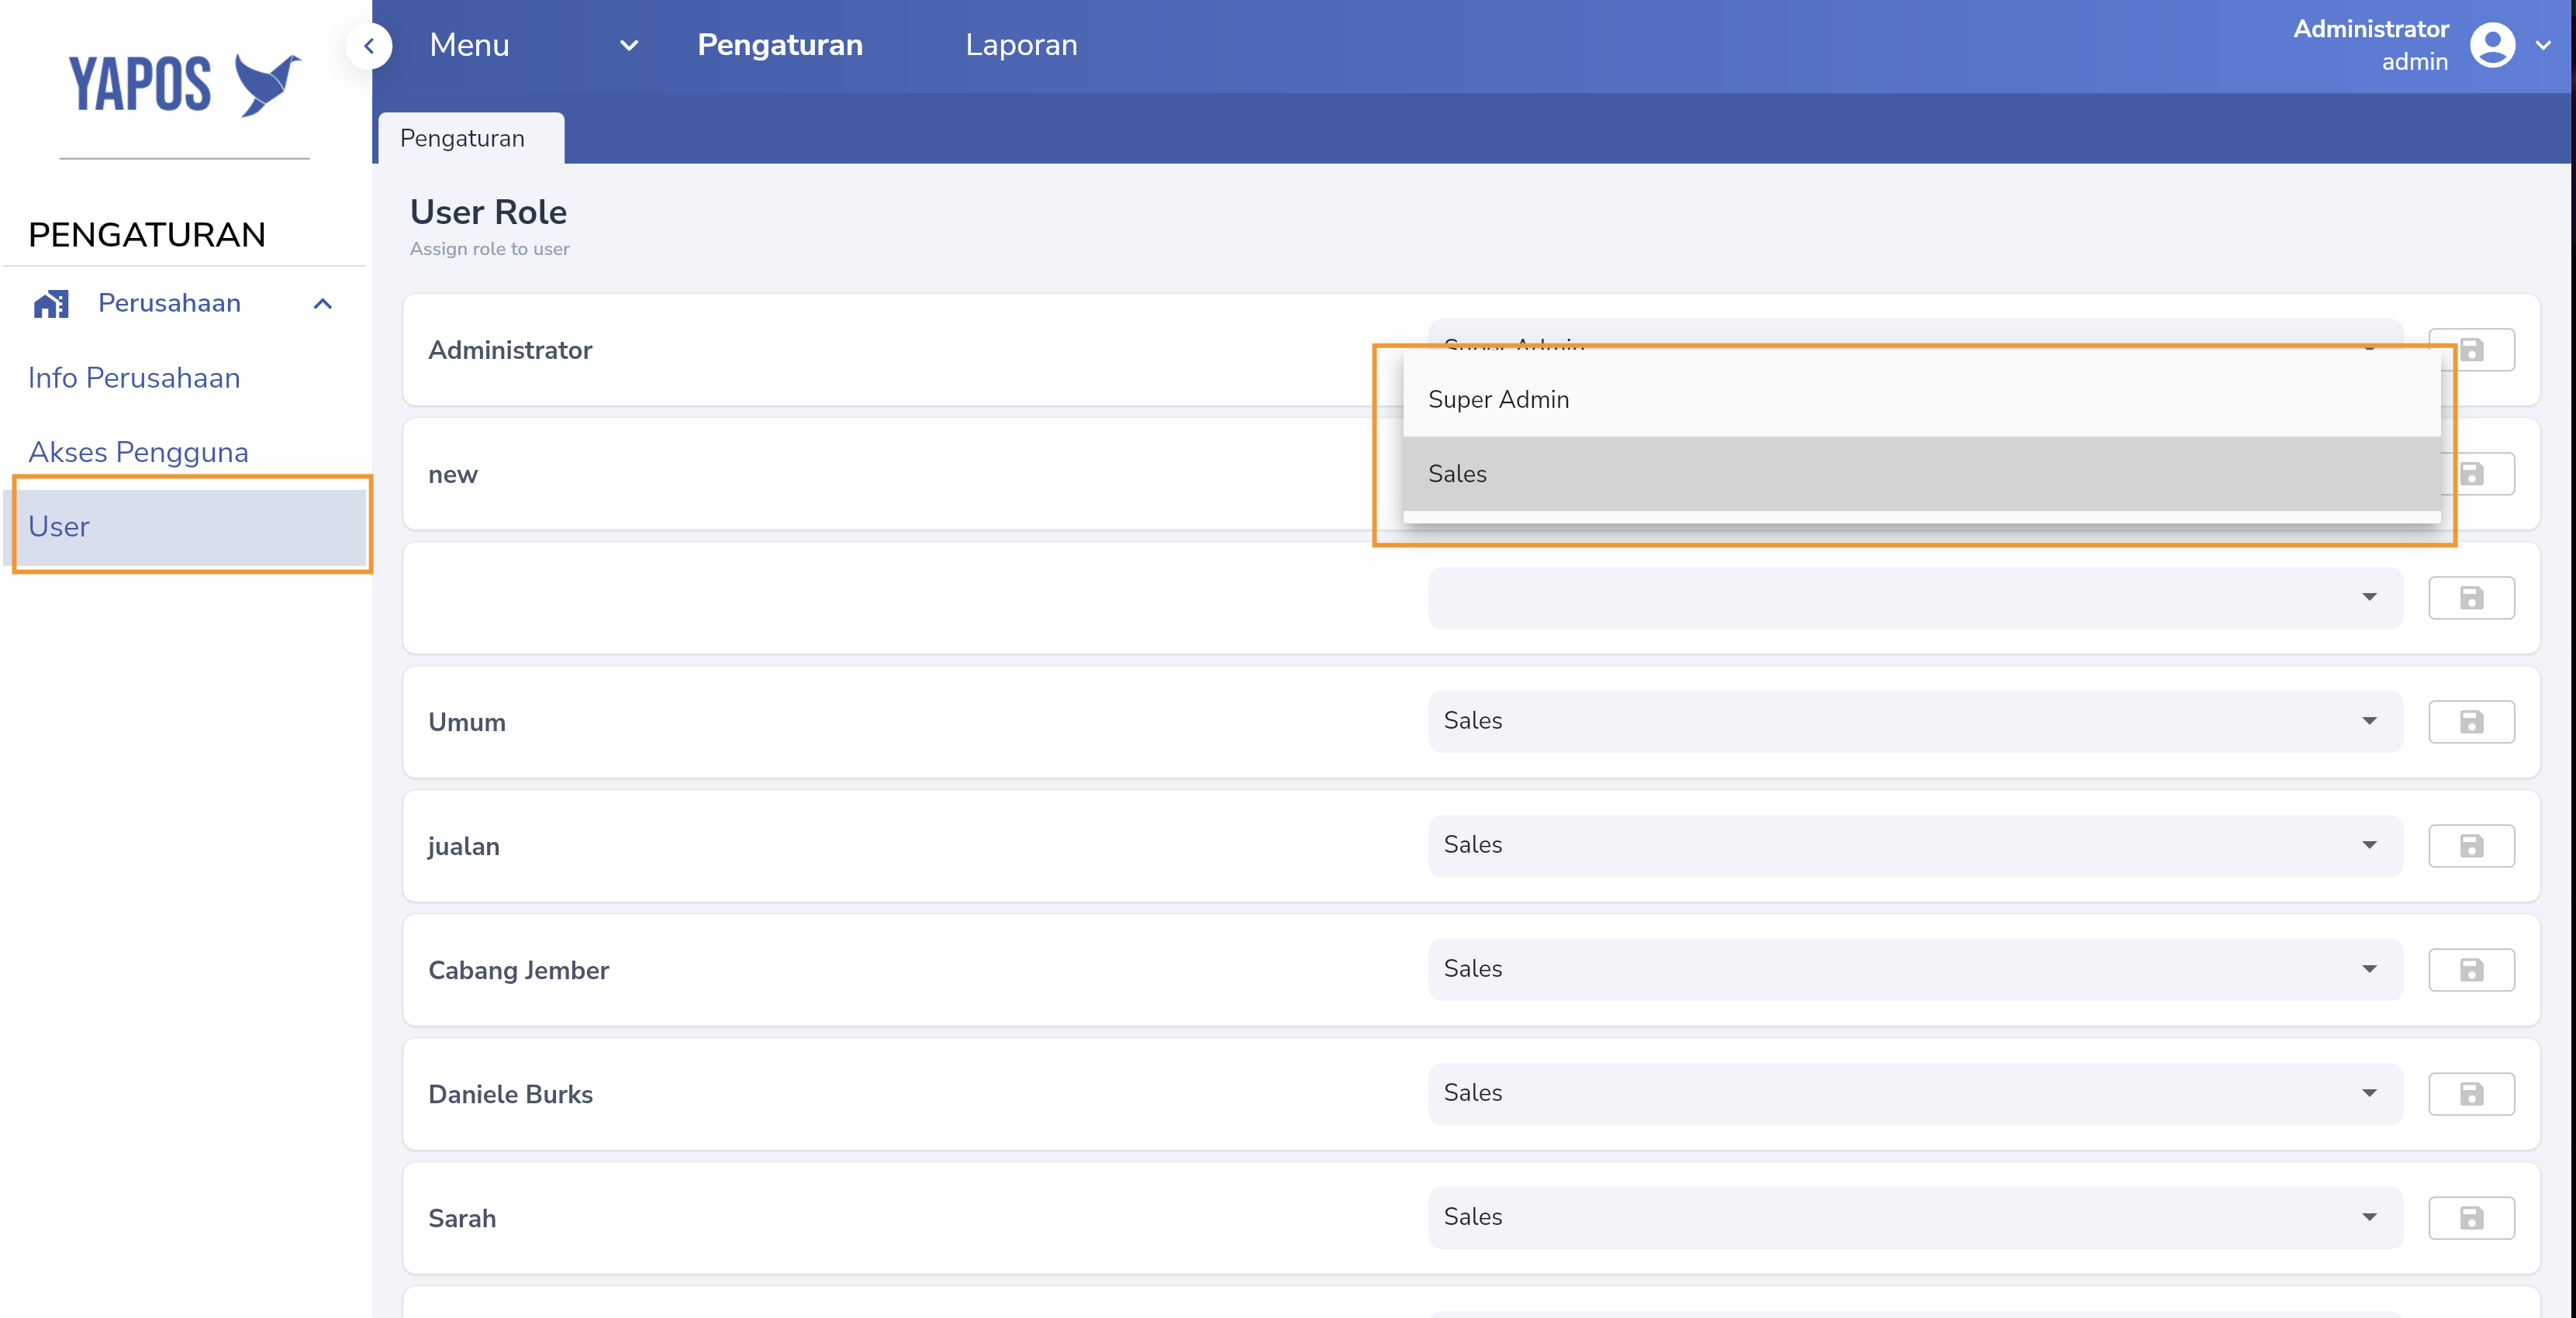Click the Perusahaan building icon
Screen dimensions: 2576x1318
coord(51,303)
